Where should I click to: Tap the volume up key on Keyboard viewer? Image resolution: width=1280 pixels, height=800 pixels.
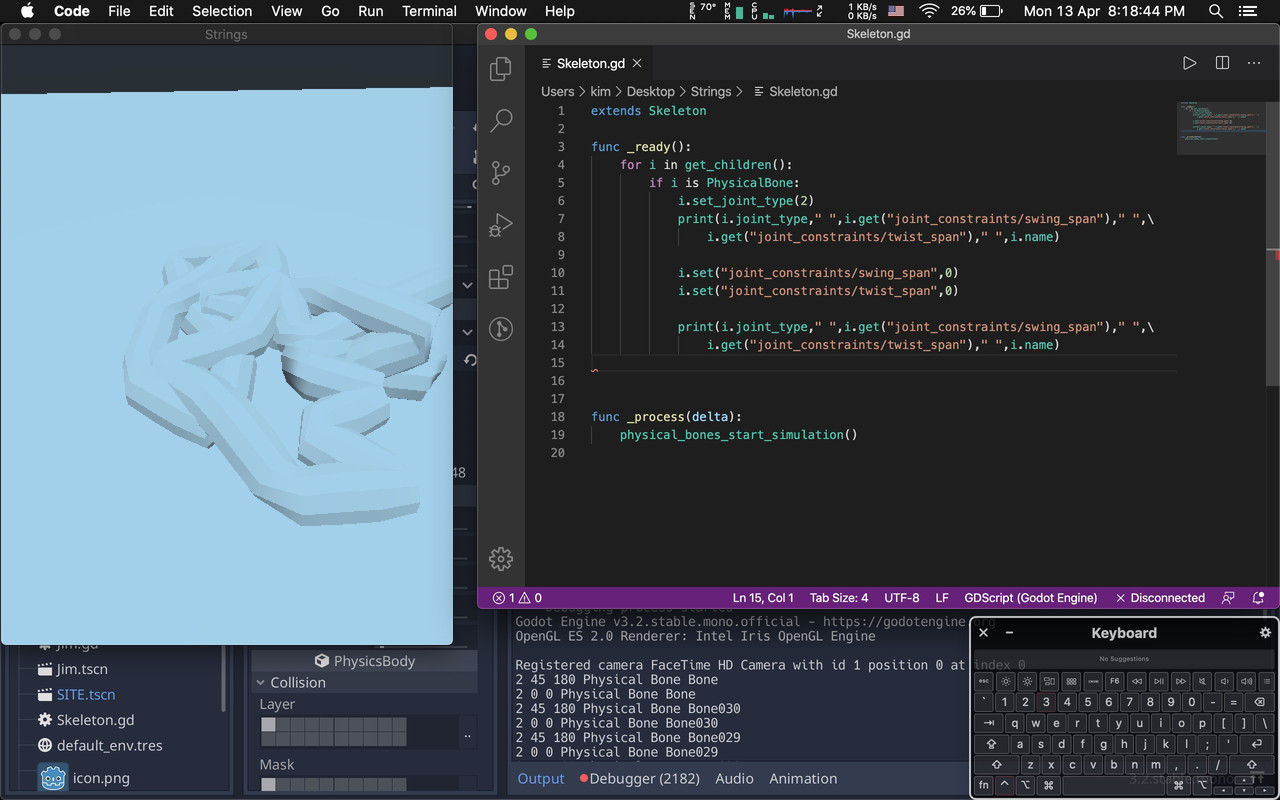(x=1247, y=681)
